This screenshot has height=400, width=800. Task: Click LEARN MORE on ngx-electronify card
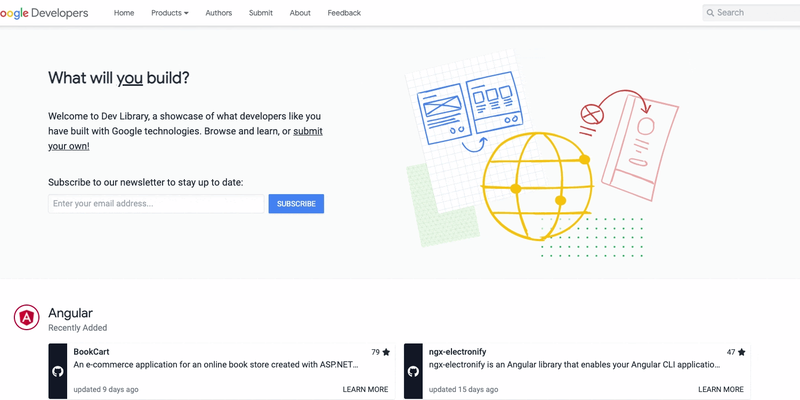[721, 389]
